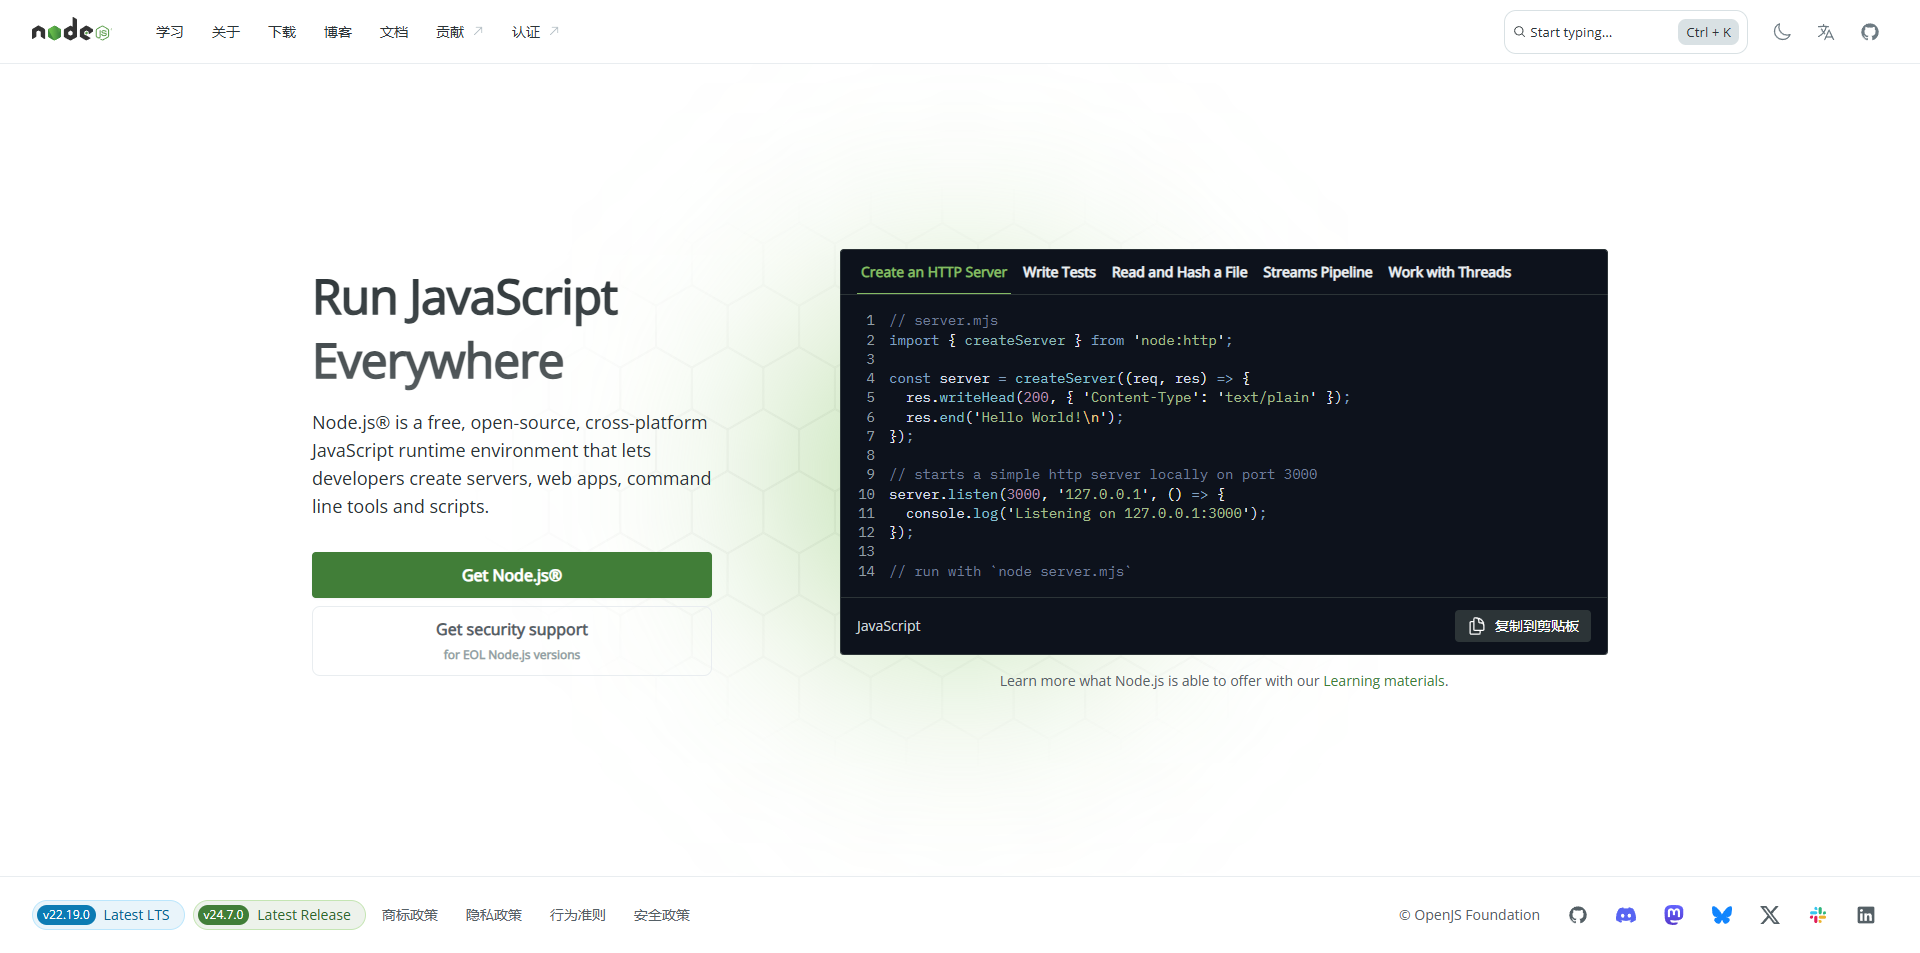Click the Ctrl + K shortcut badge
The image size is (1920, 953).
[x=1708, y=32]
